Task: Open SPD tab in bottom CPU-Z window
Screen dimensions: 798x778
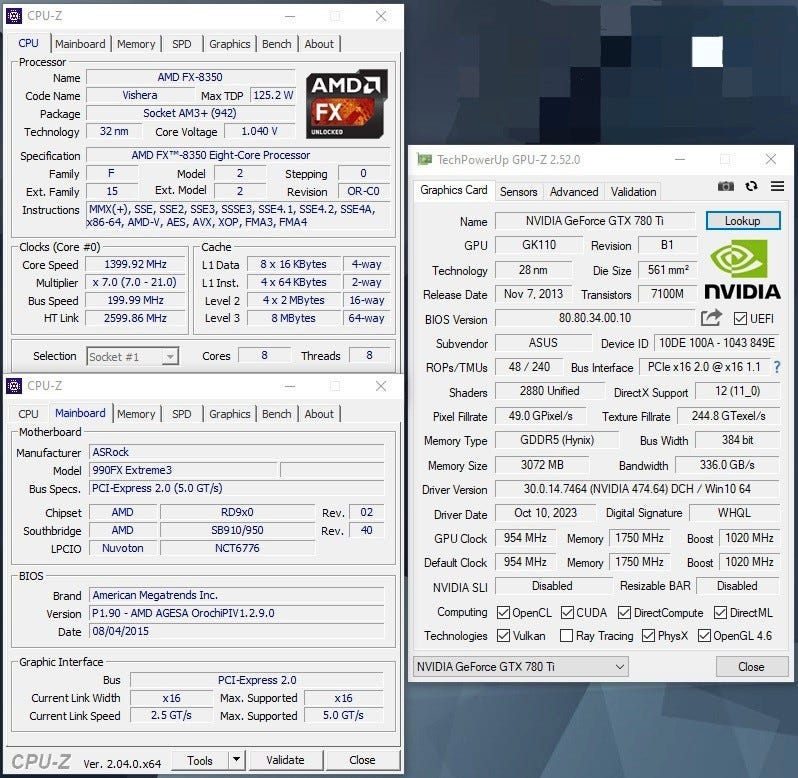Action: pos(182,414)
